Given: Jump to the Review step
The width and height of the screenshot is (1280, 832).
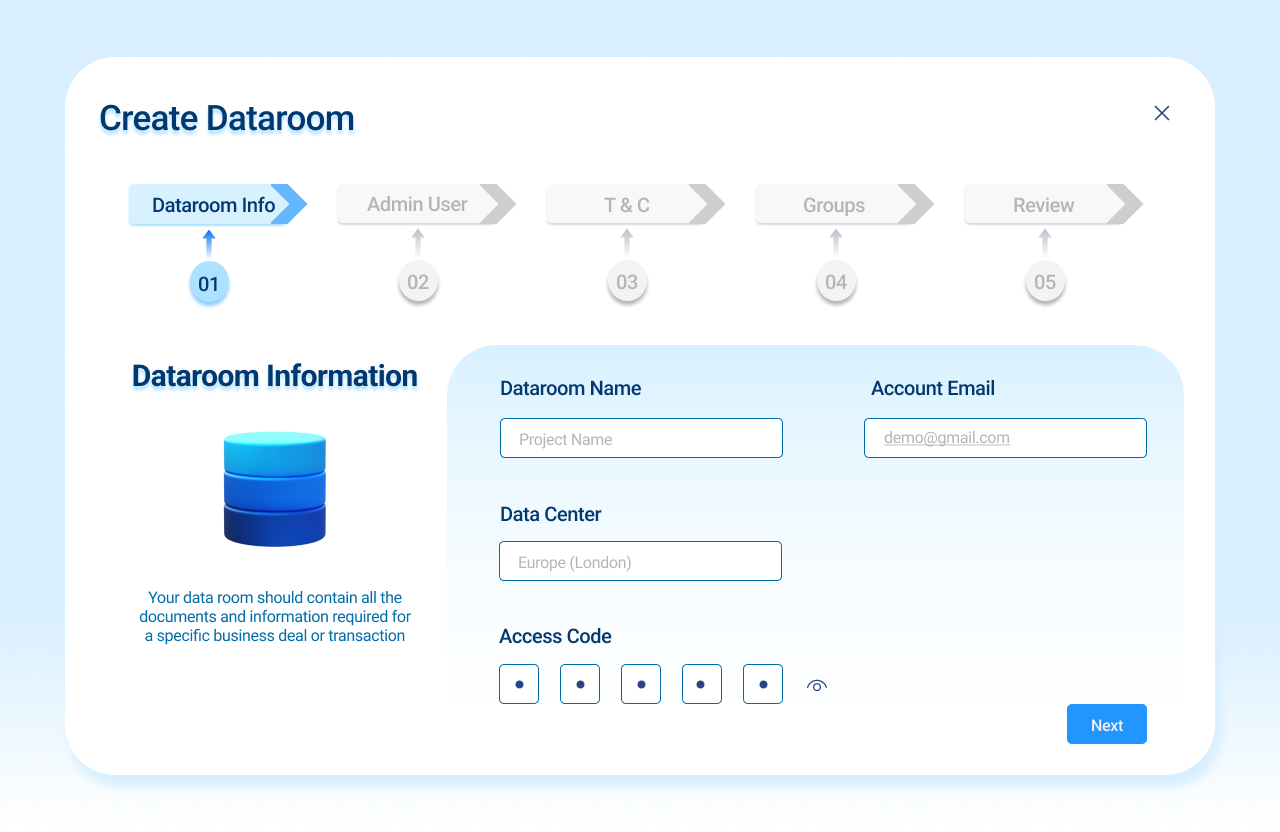Looking at the screenshot, I should point(1053,204).
